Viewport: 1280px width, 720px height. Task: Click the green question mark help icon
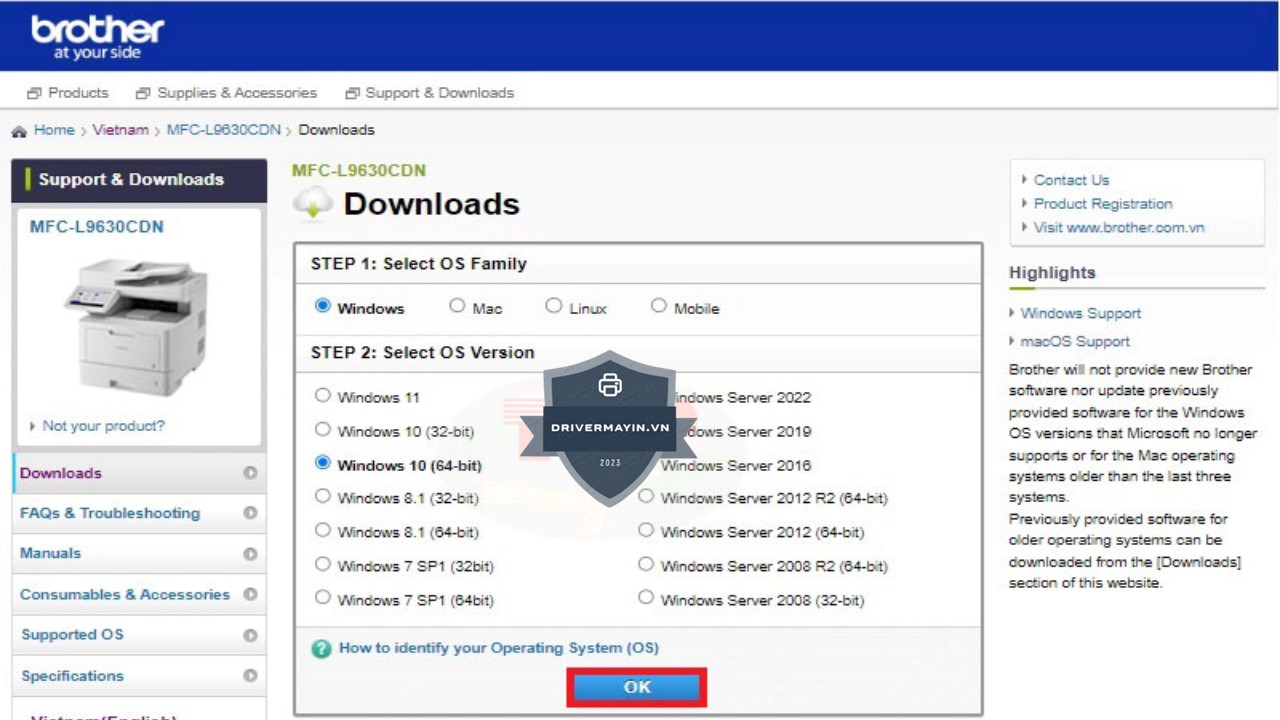pyautogui.click(x=321, y=649)
